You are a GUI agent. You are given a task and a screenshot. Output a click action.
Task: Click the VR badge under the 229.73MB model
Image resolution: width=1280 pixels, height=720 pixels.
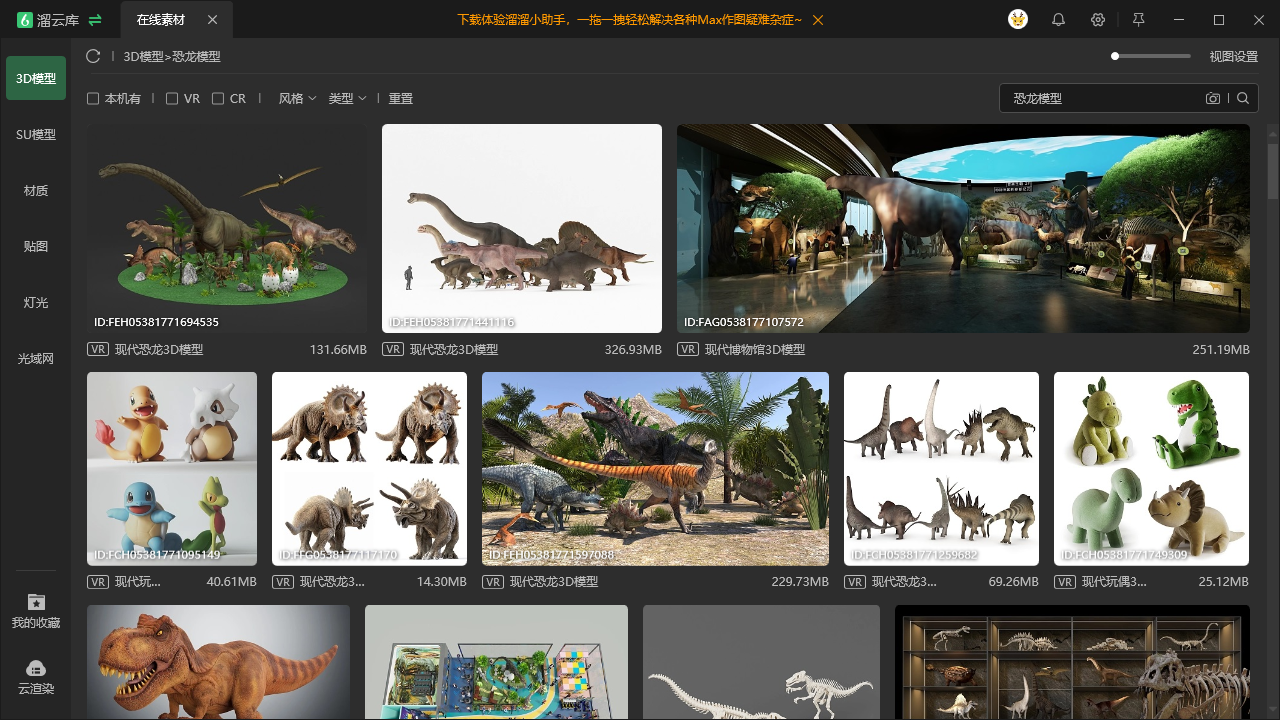(493, 581)
